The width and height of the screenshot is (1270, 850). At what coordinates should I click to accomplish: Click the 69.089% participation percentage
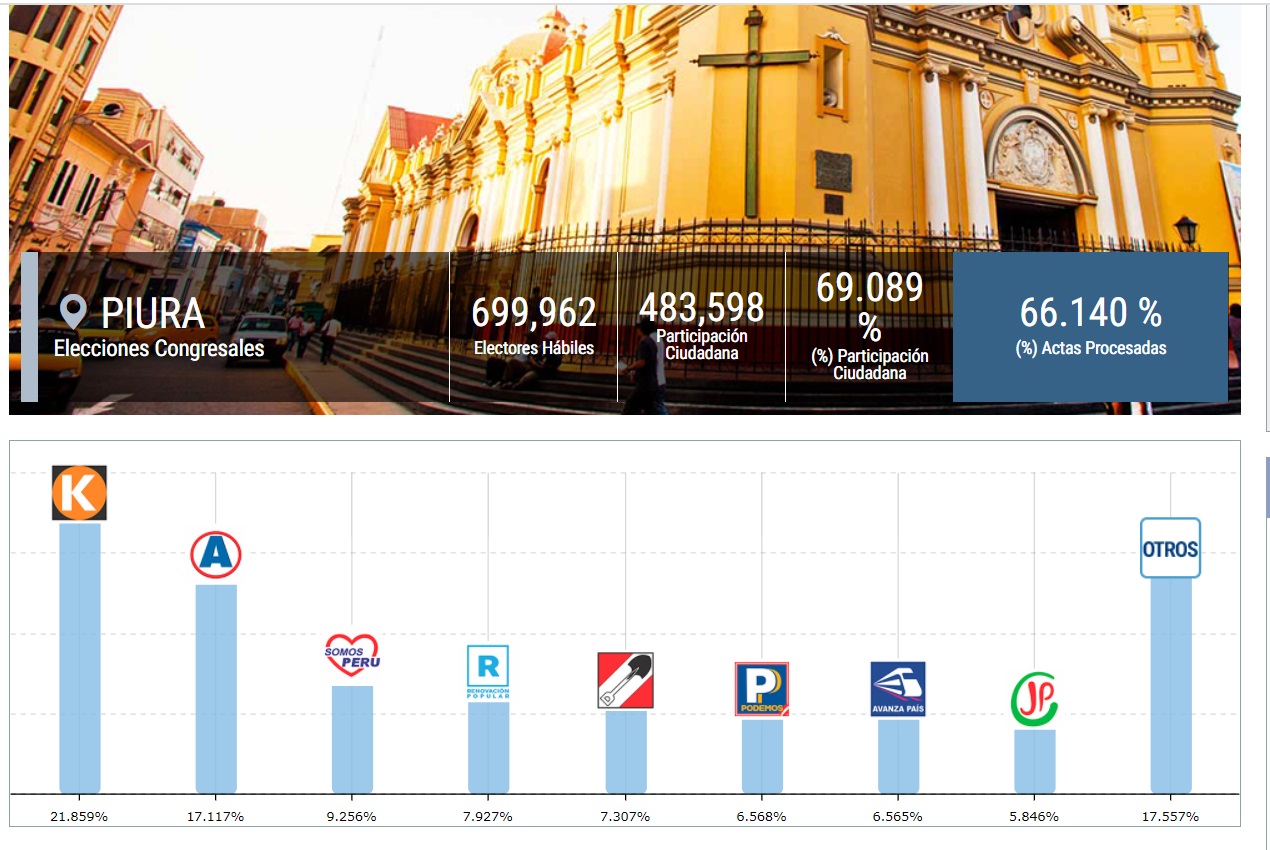click(x=869, y=288)
